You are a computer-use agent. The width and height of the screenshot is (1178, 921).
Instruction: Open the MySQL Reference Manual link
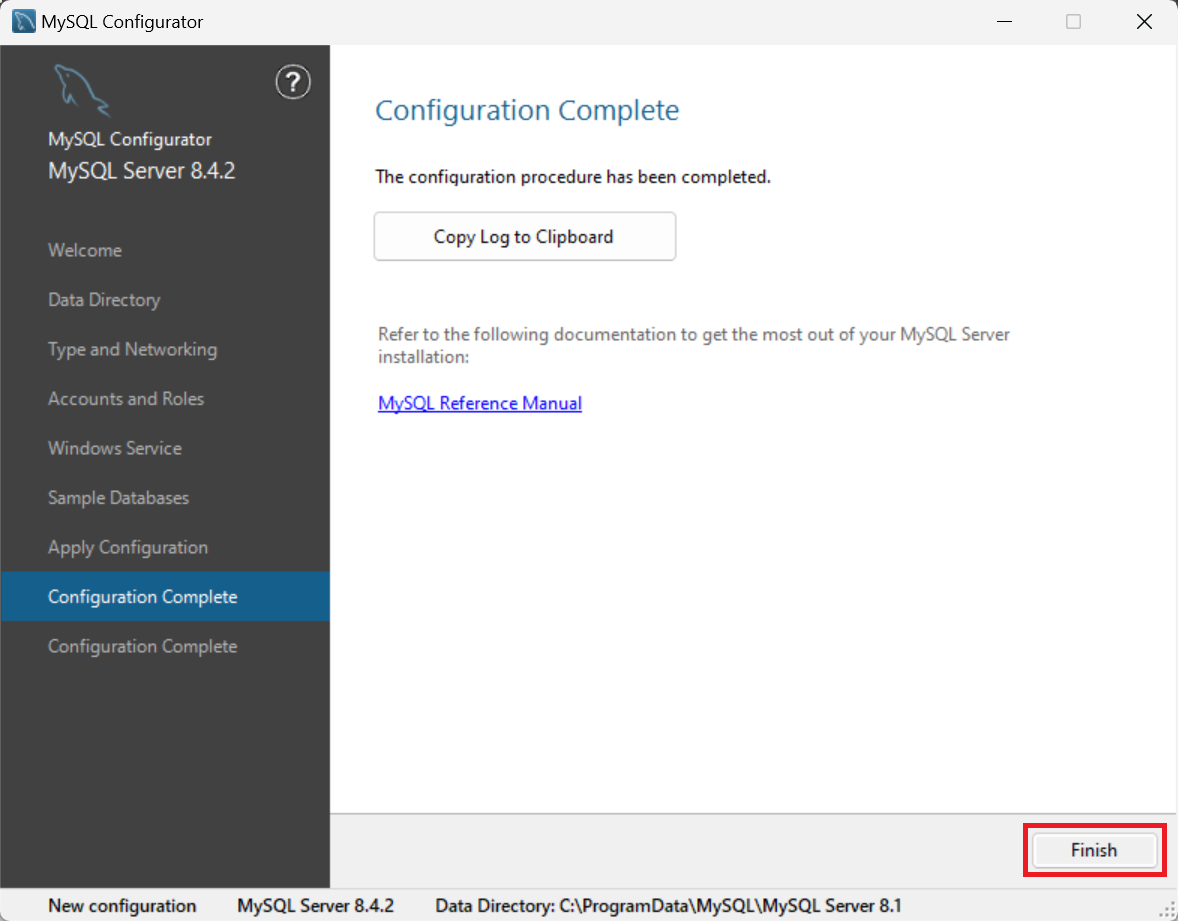click(479, 403)
